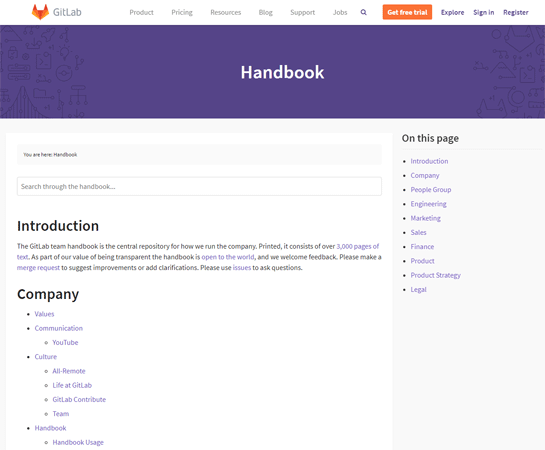Viewport: 545px width, 450px height.
Task: Jump to Legal in On this page
Action: point(418,289)
